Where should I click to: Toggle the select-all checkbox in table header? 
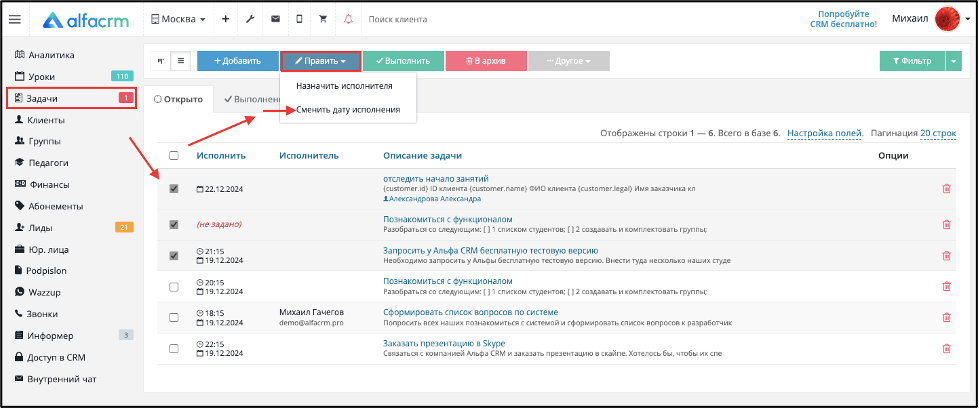coord(174,156)
